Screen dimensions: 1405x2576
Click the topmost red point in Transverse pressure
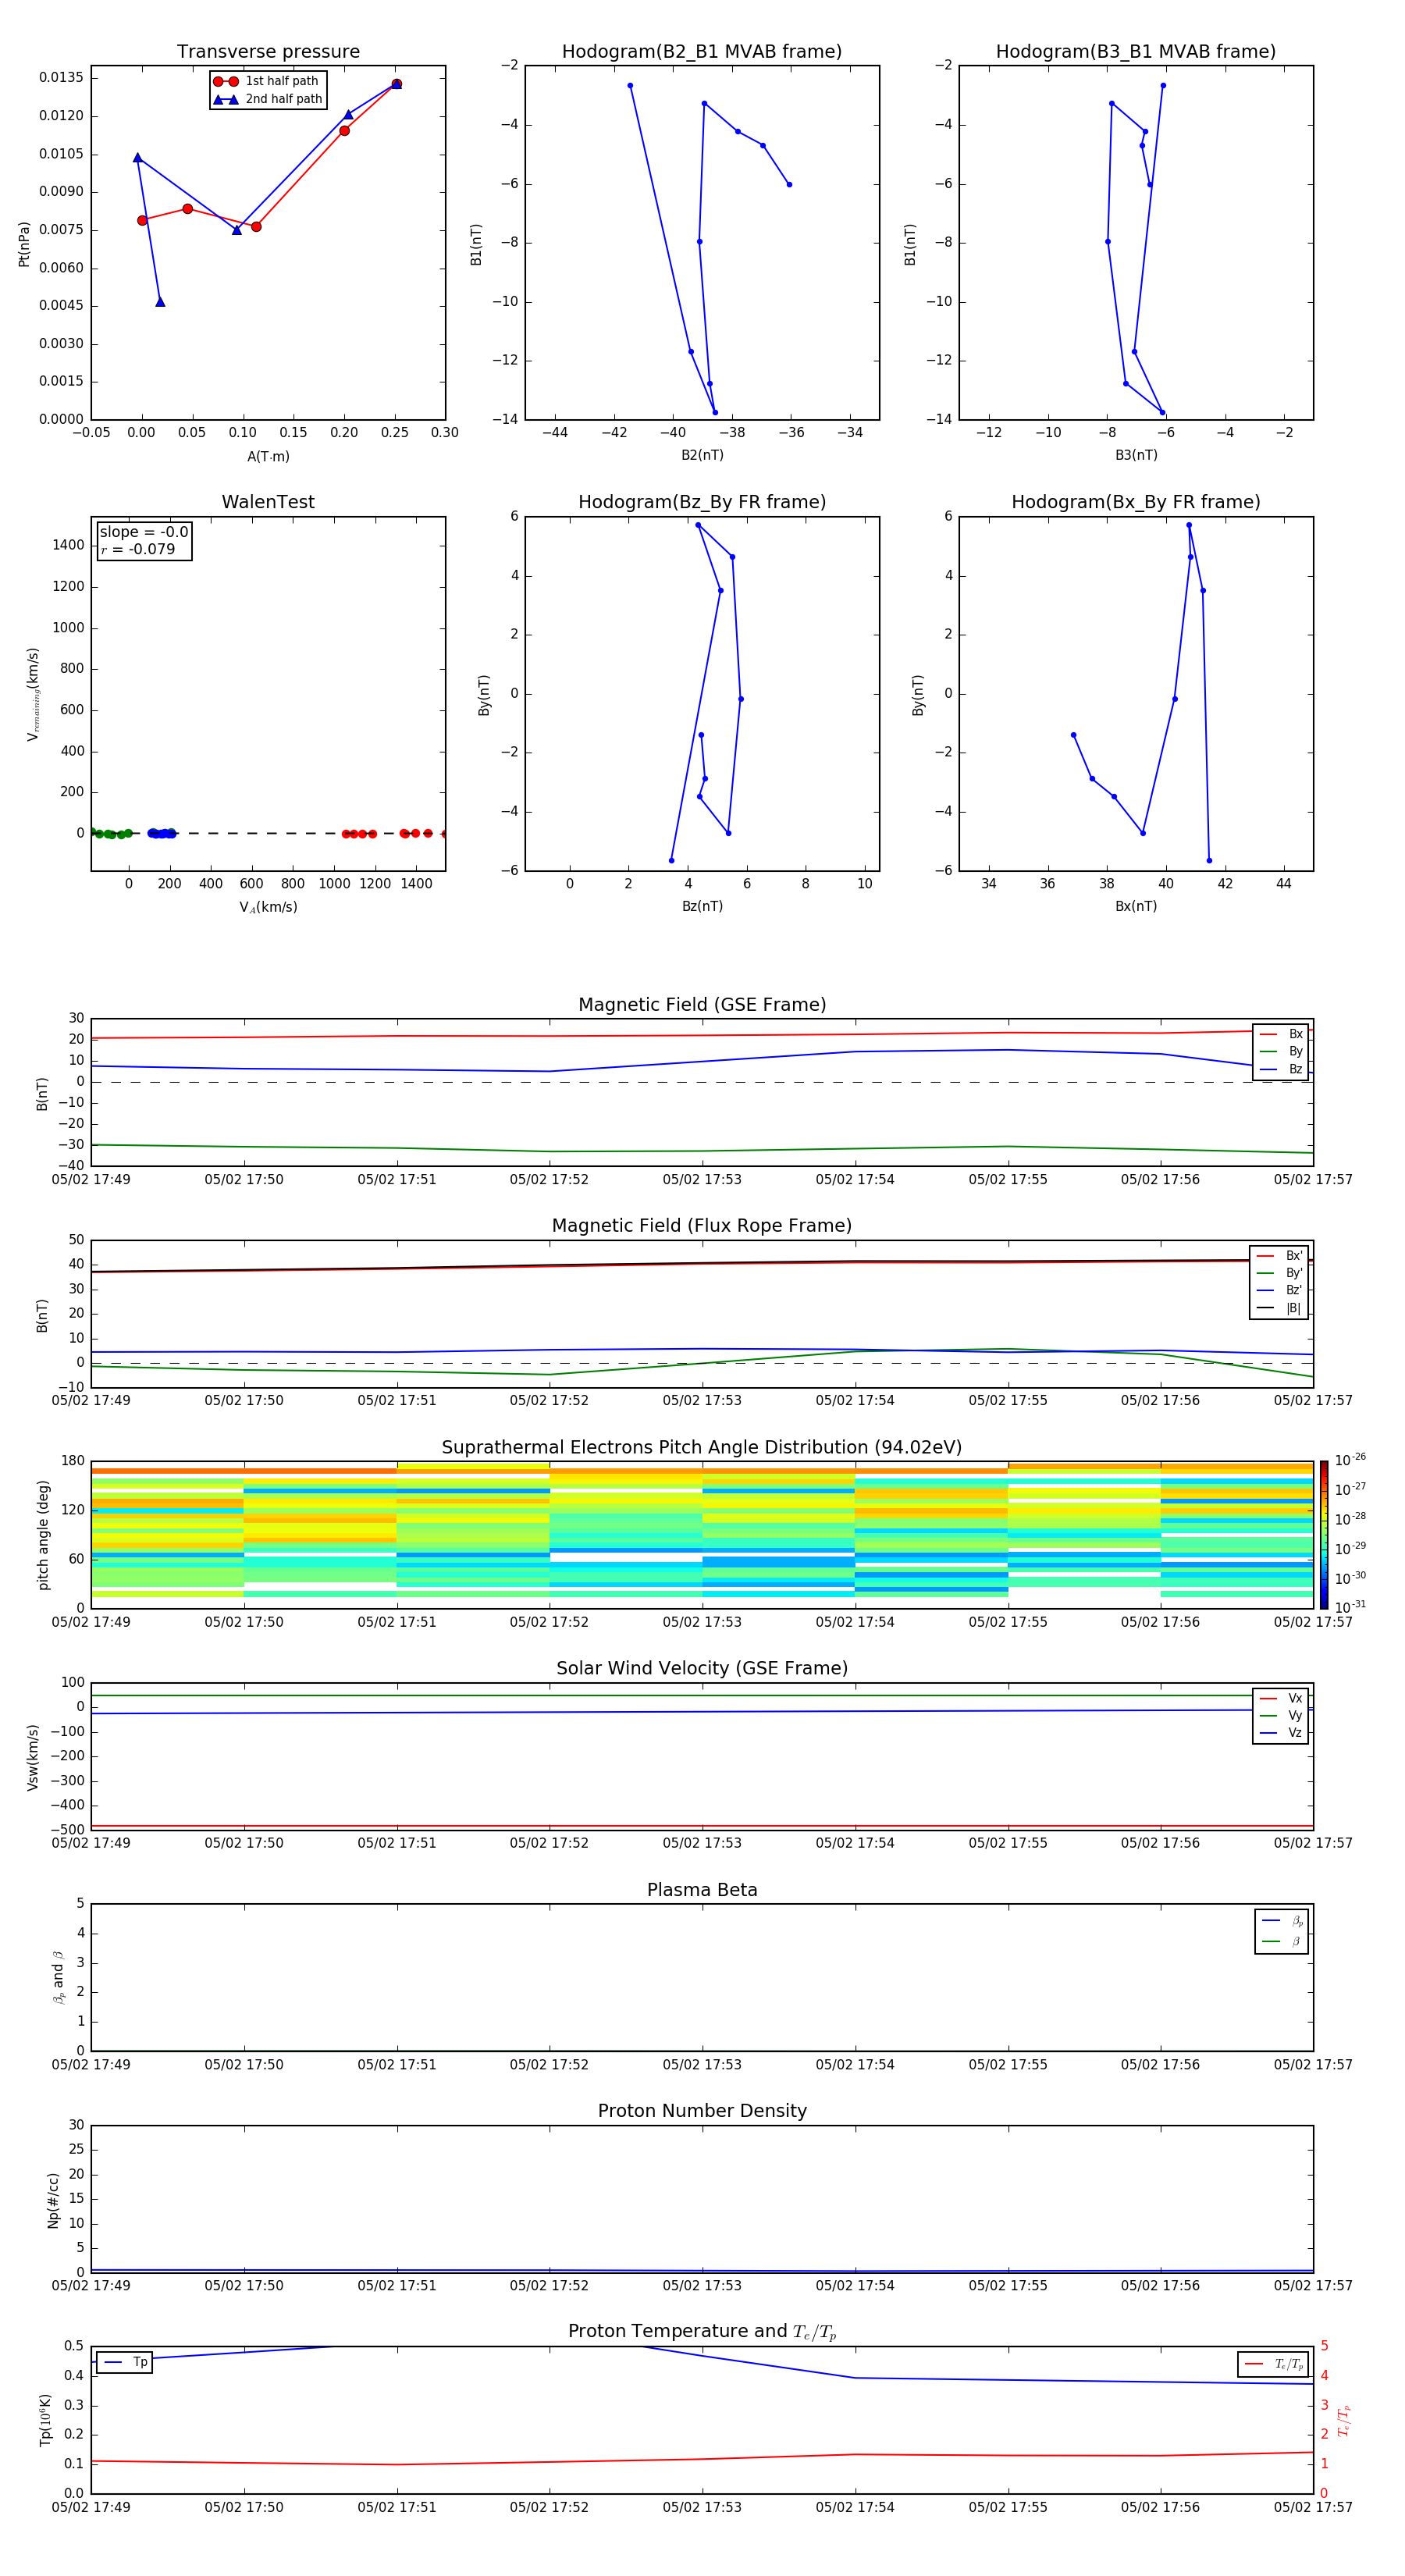coord(397,84)
